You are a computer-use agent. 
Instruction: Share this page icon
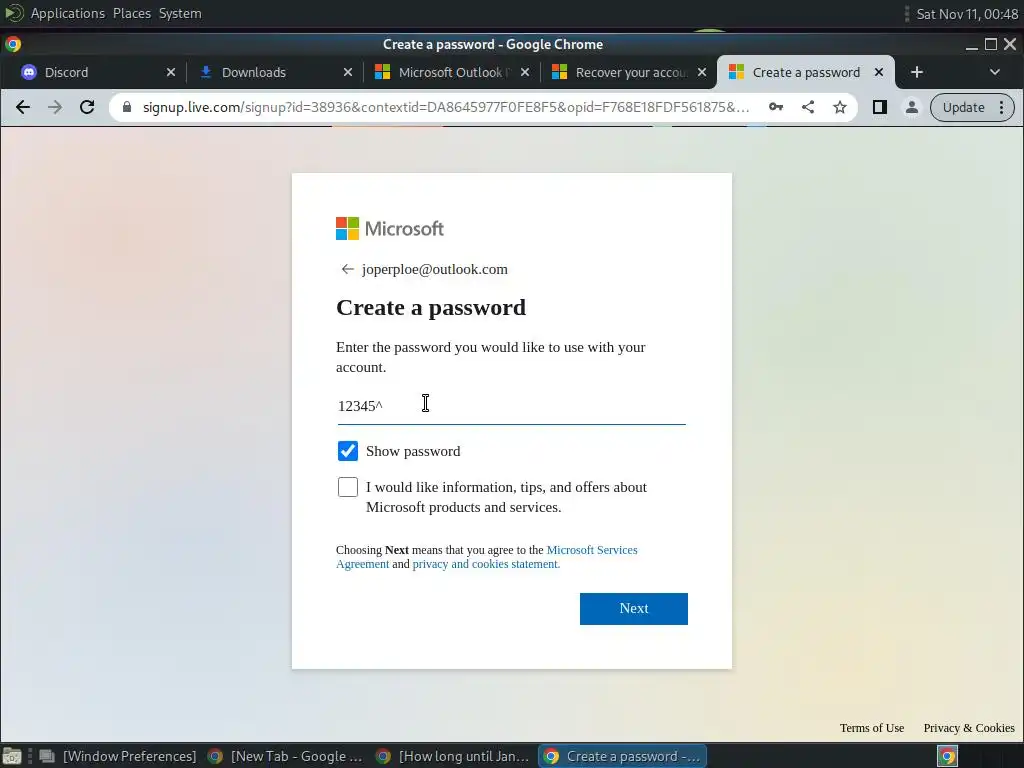click(x=808, y=107)
